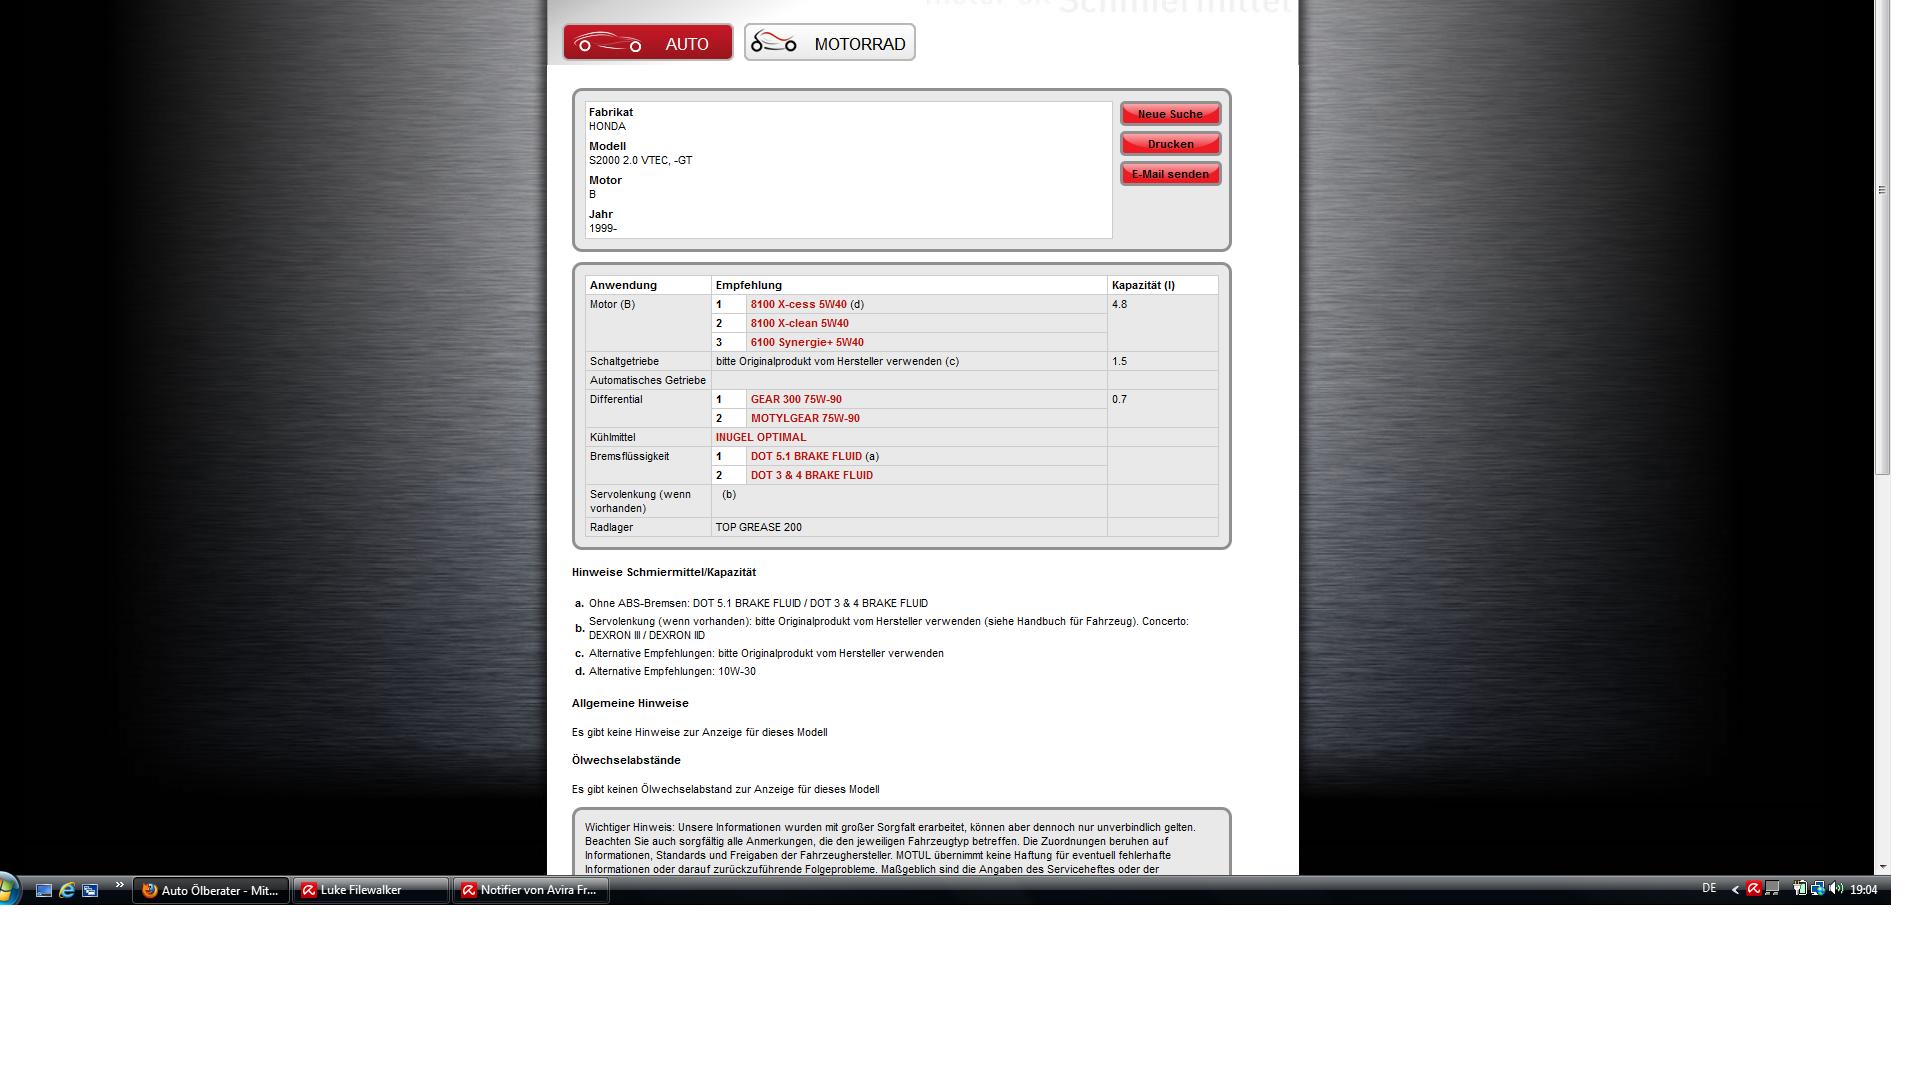Image resolution: width=1920 pixels, height=1080 pixels.
Task: Switch to the AUTO tab
Action: (x=648, y=43)
